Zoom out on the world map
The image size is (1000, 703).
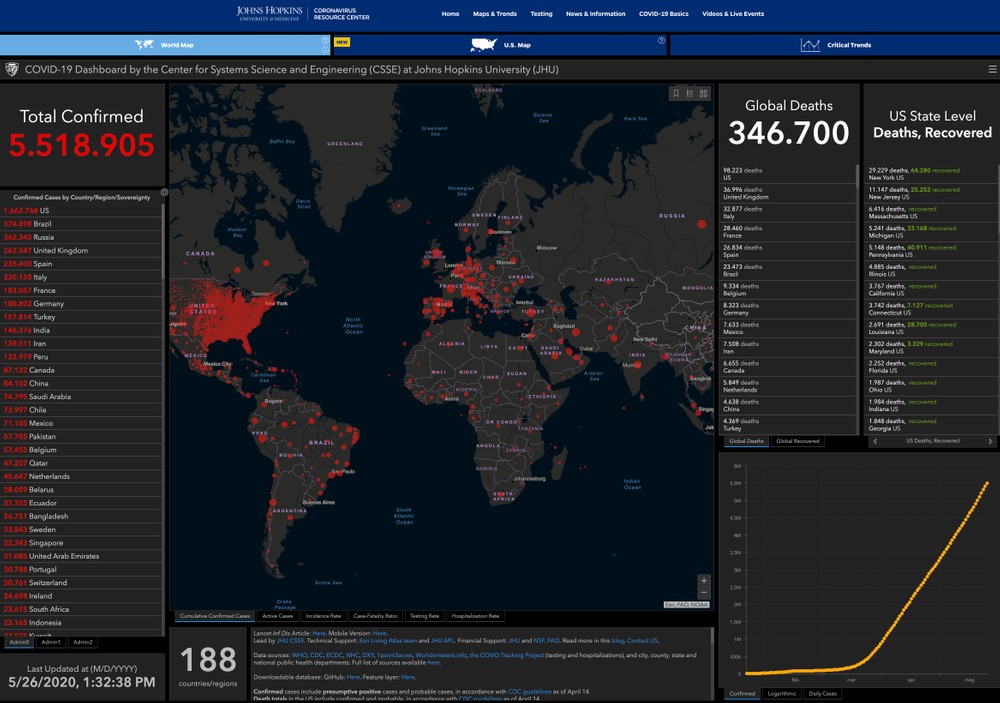pyautogui.click(x=703, y=593)
